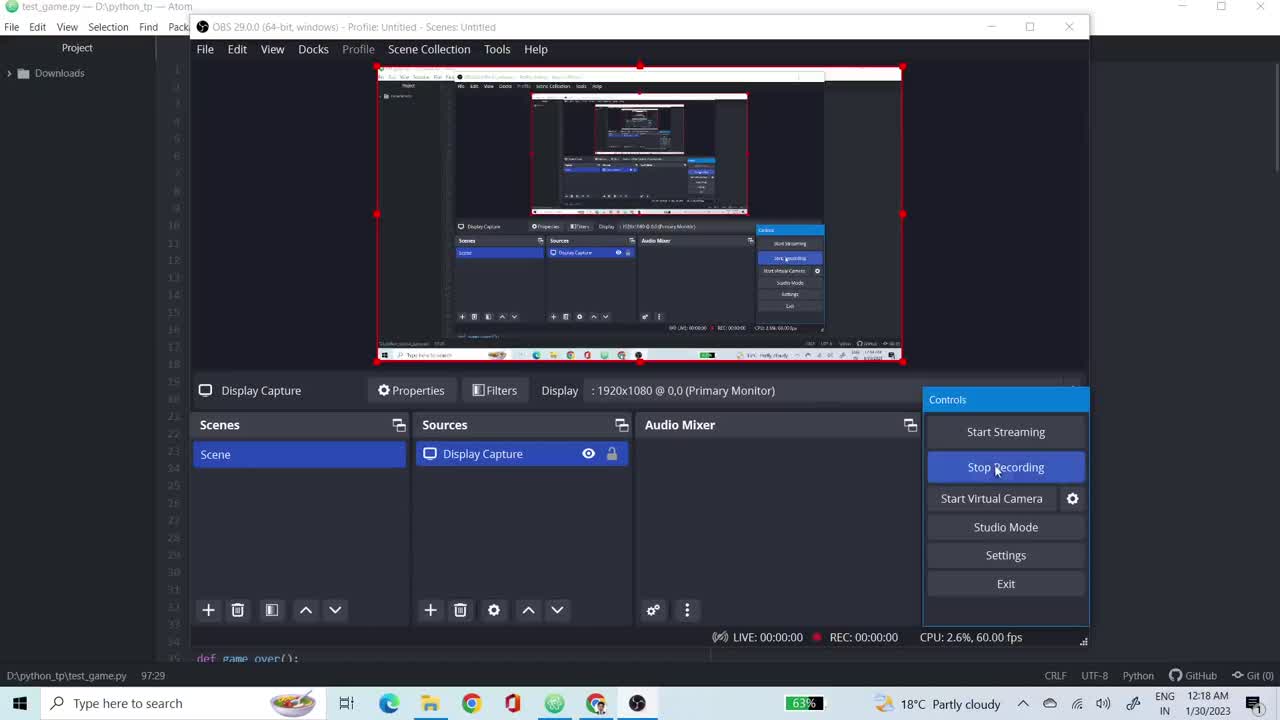Viewport: 1280px width, 720px height.
Task: Enable Studio Mode
Action: [1006, 527]
